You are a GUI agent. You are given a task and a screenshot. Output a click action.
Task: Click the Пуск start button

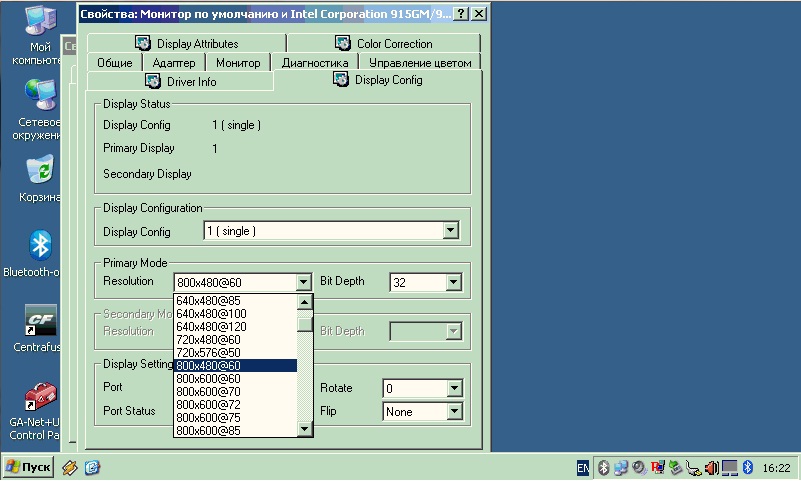(29, 467)
